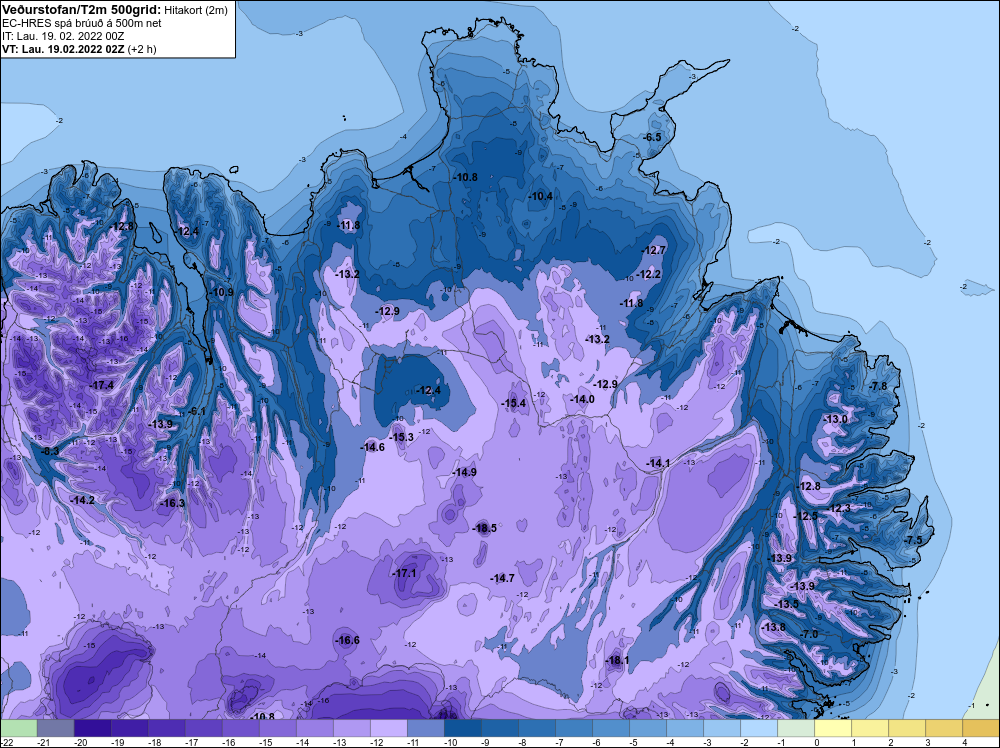Image resolution: width=1000 pixels, height=748 pixels.
Task: Click the -7.0 temperature reading
Action: click(809, 634)
